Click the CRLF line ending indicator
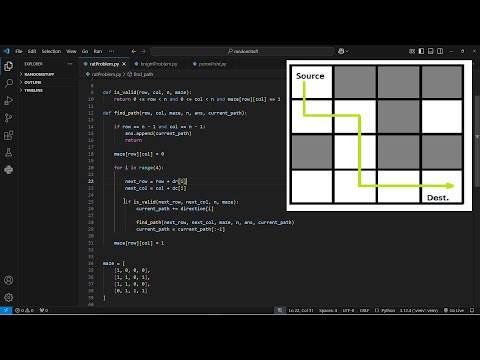 364,310
